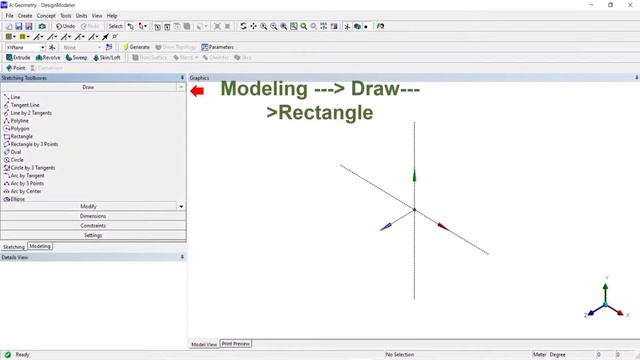Open the File menu

pyautogui.click(x=9, y=16)
